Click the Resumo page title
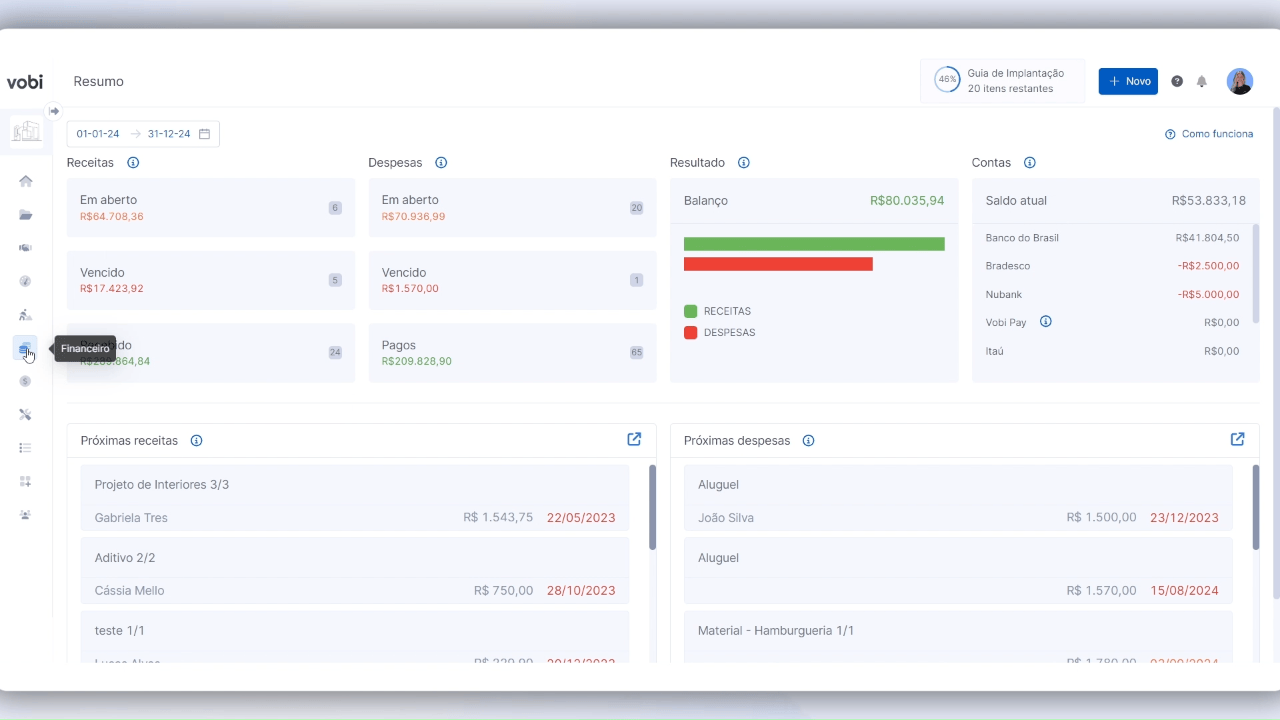This screenshot has height=720, width=1280. pos(99,82)
